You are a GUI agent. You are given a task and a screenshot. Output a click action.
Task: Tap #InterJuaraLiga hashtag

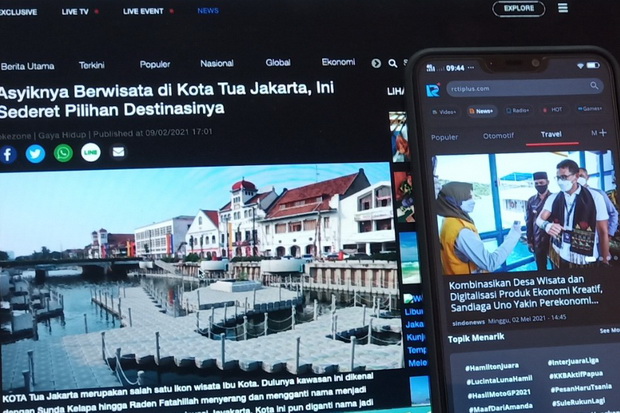click(573, 362)
